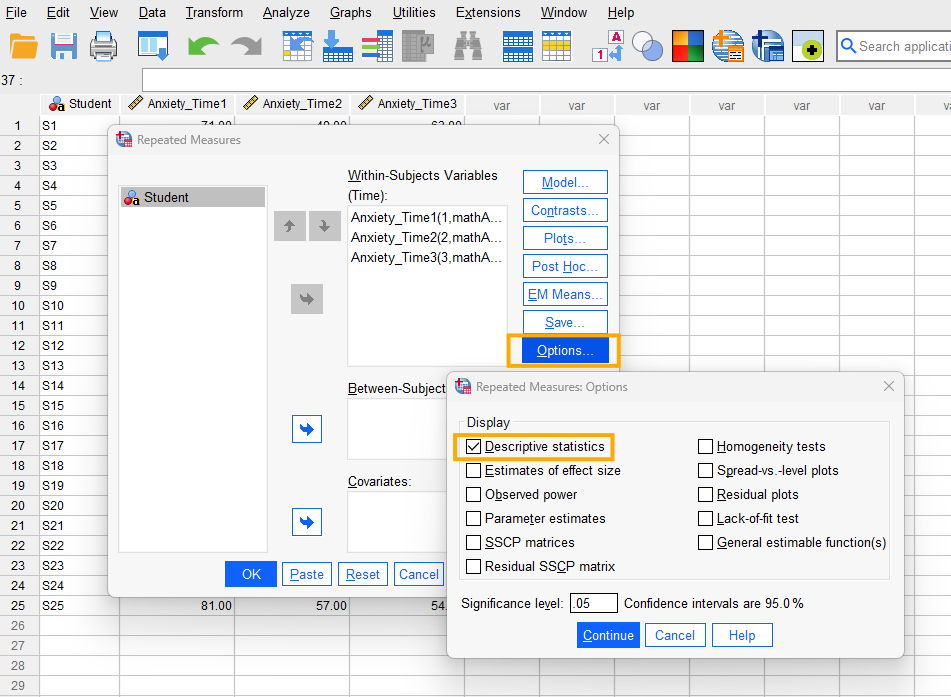Disable the Descriptive statistics checkbox

(x=473, y=446)
